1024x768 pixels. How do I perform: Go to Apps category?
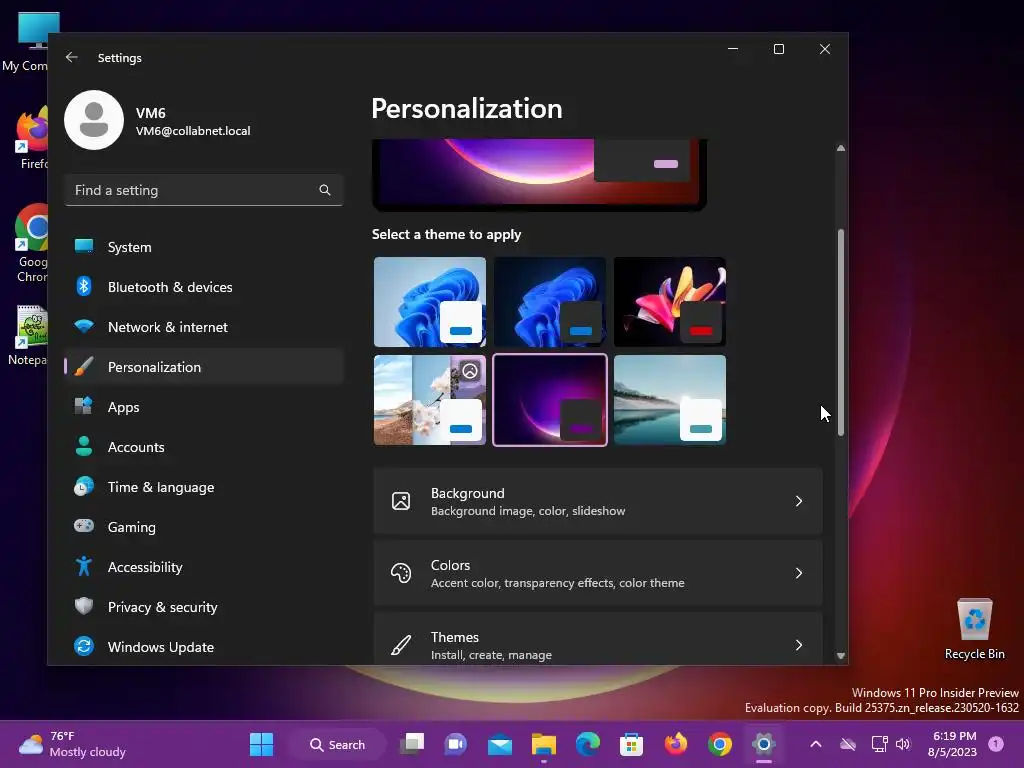coord(204,407)
